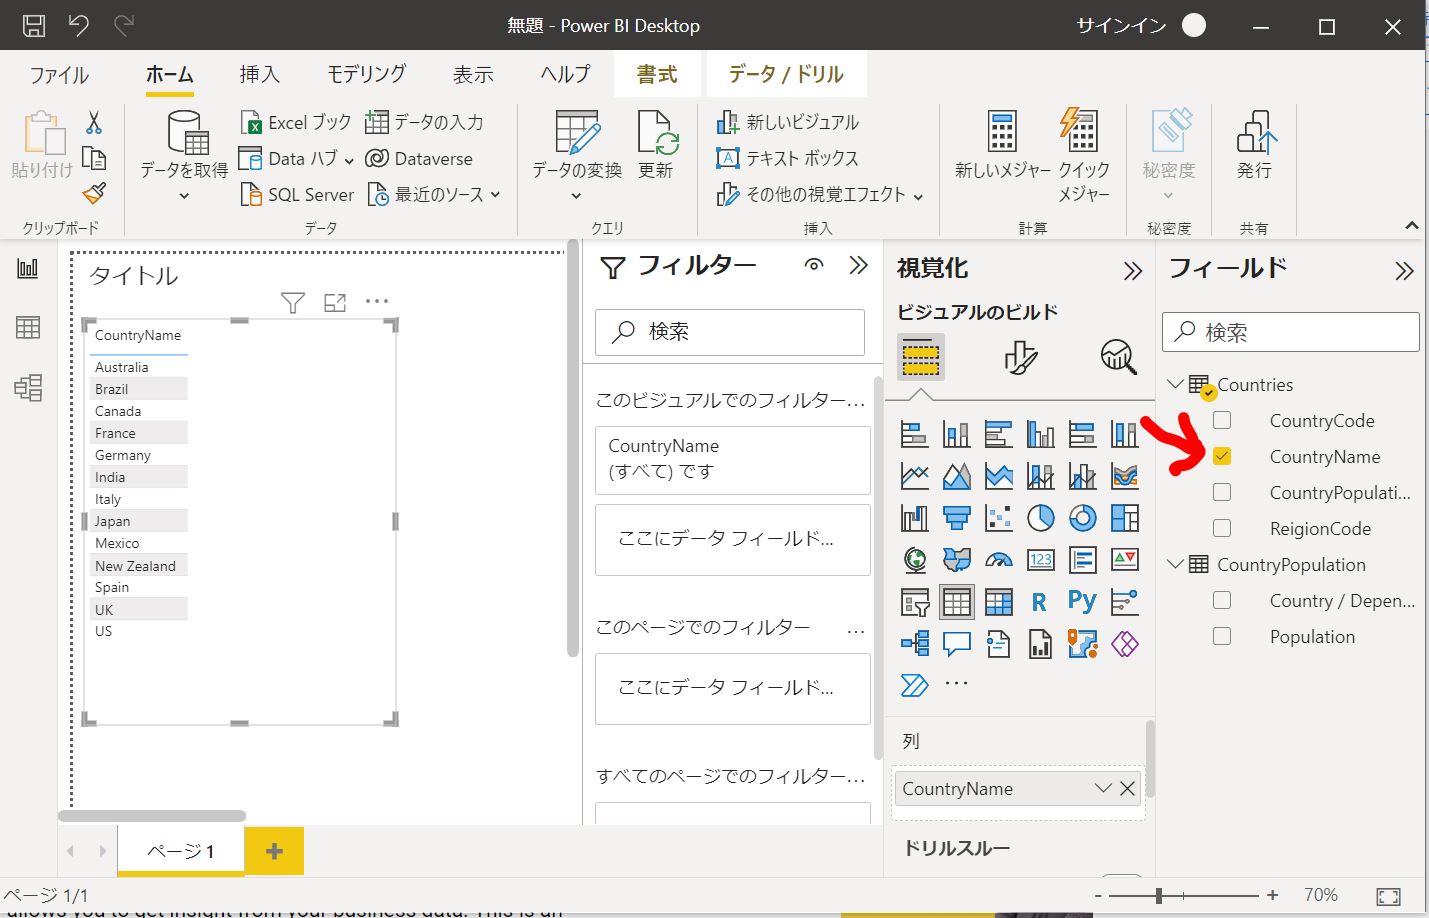The height and width of the screenshot is (918, 1429).
Task: Choose the area chart visual
Action: click(956, 476)
